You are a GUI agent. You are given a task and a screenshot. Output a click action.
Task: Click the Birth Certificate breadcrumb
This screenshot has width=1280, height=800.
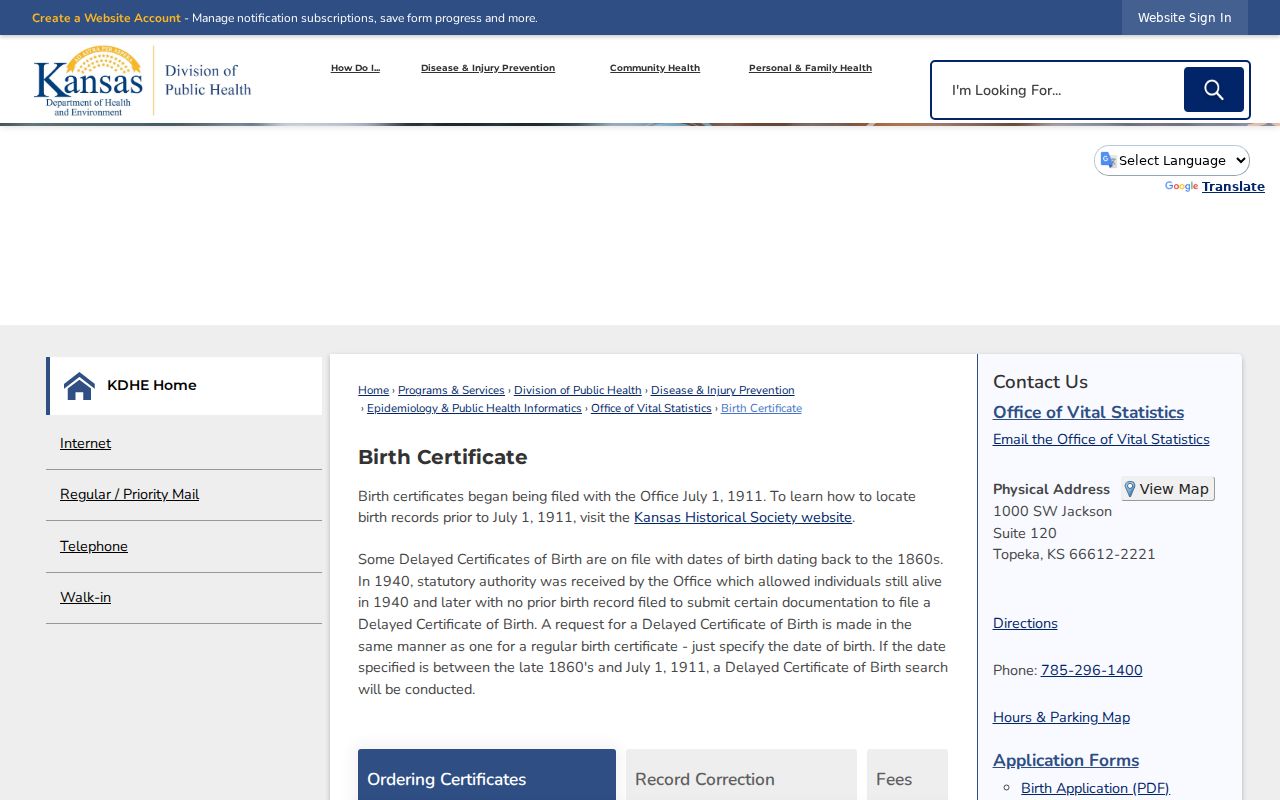click(761, 409)
